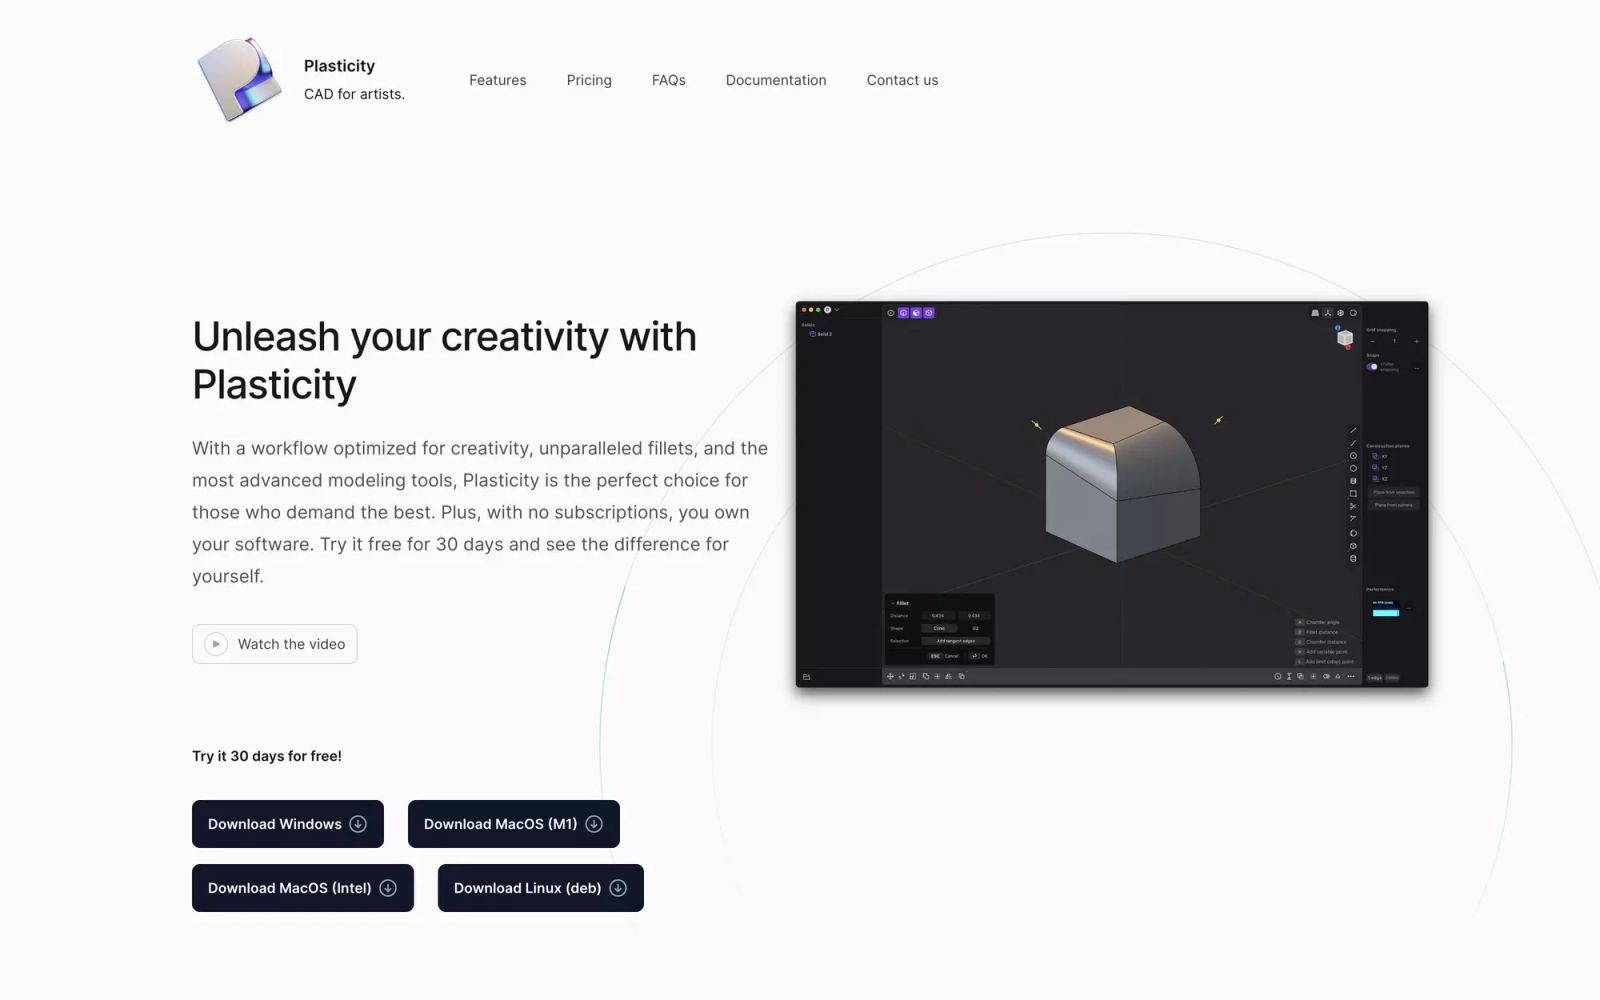Play the Watch the video button
1600x1000 pixels.
[275, 644]
